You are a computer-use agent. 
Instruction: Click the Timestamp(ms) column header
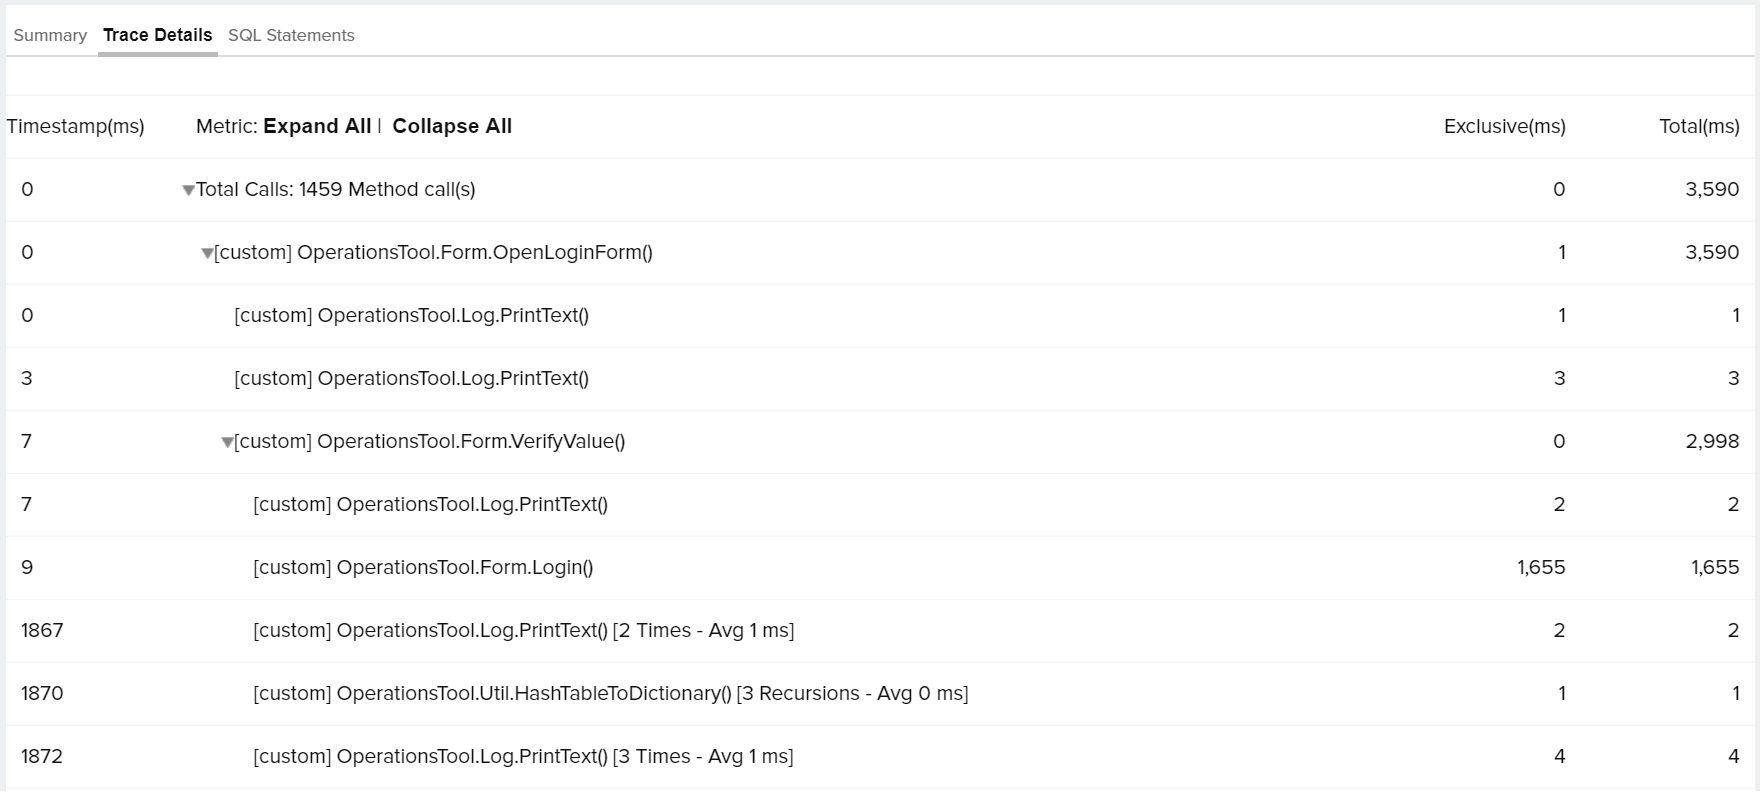coord(76,127)
